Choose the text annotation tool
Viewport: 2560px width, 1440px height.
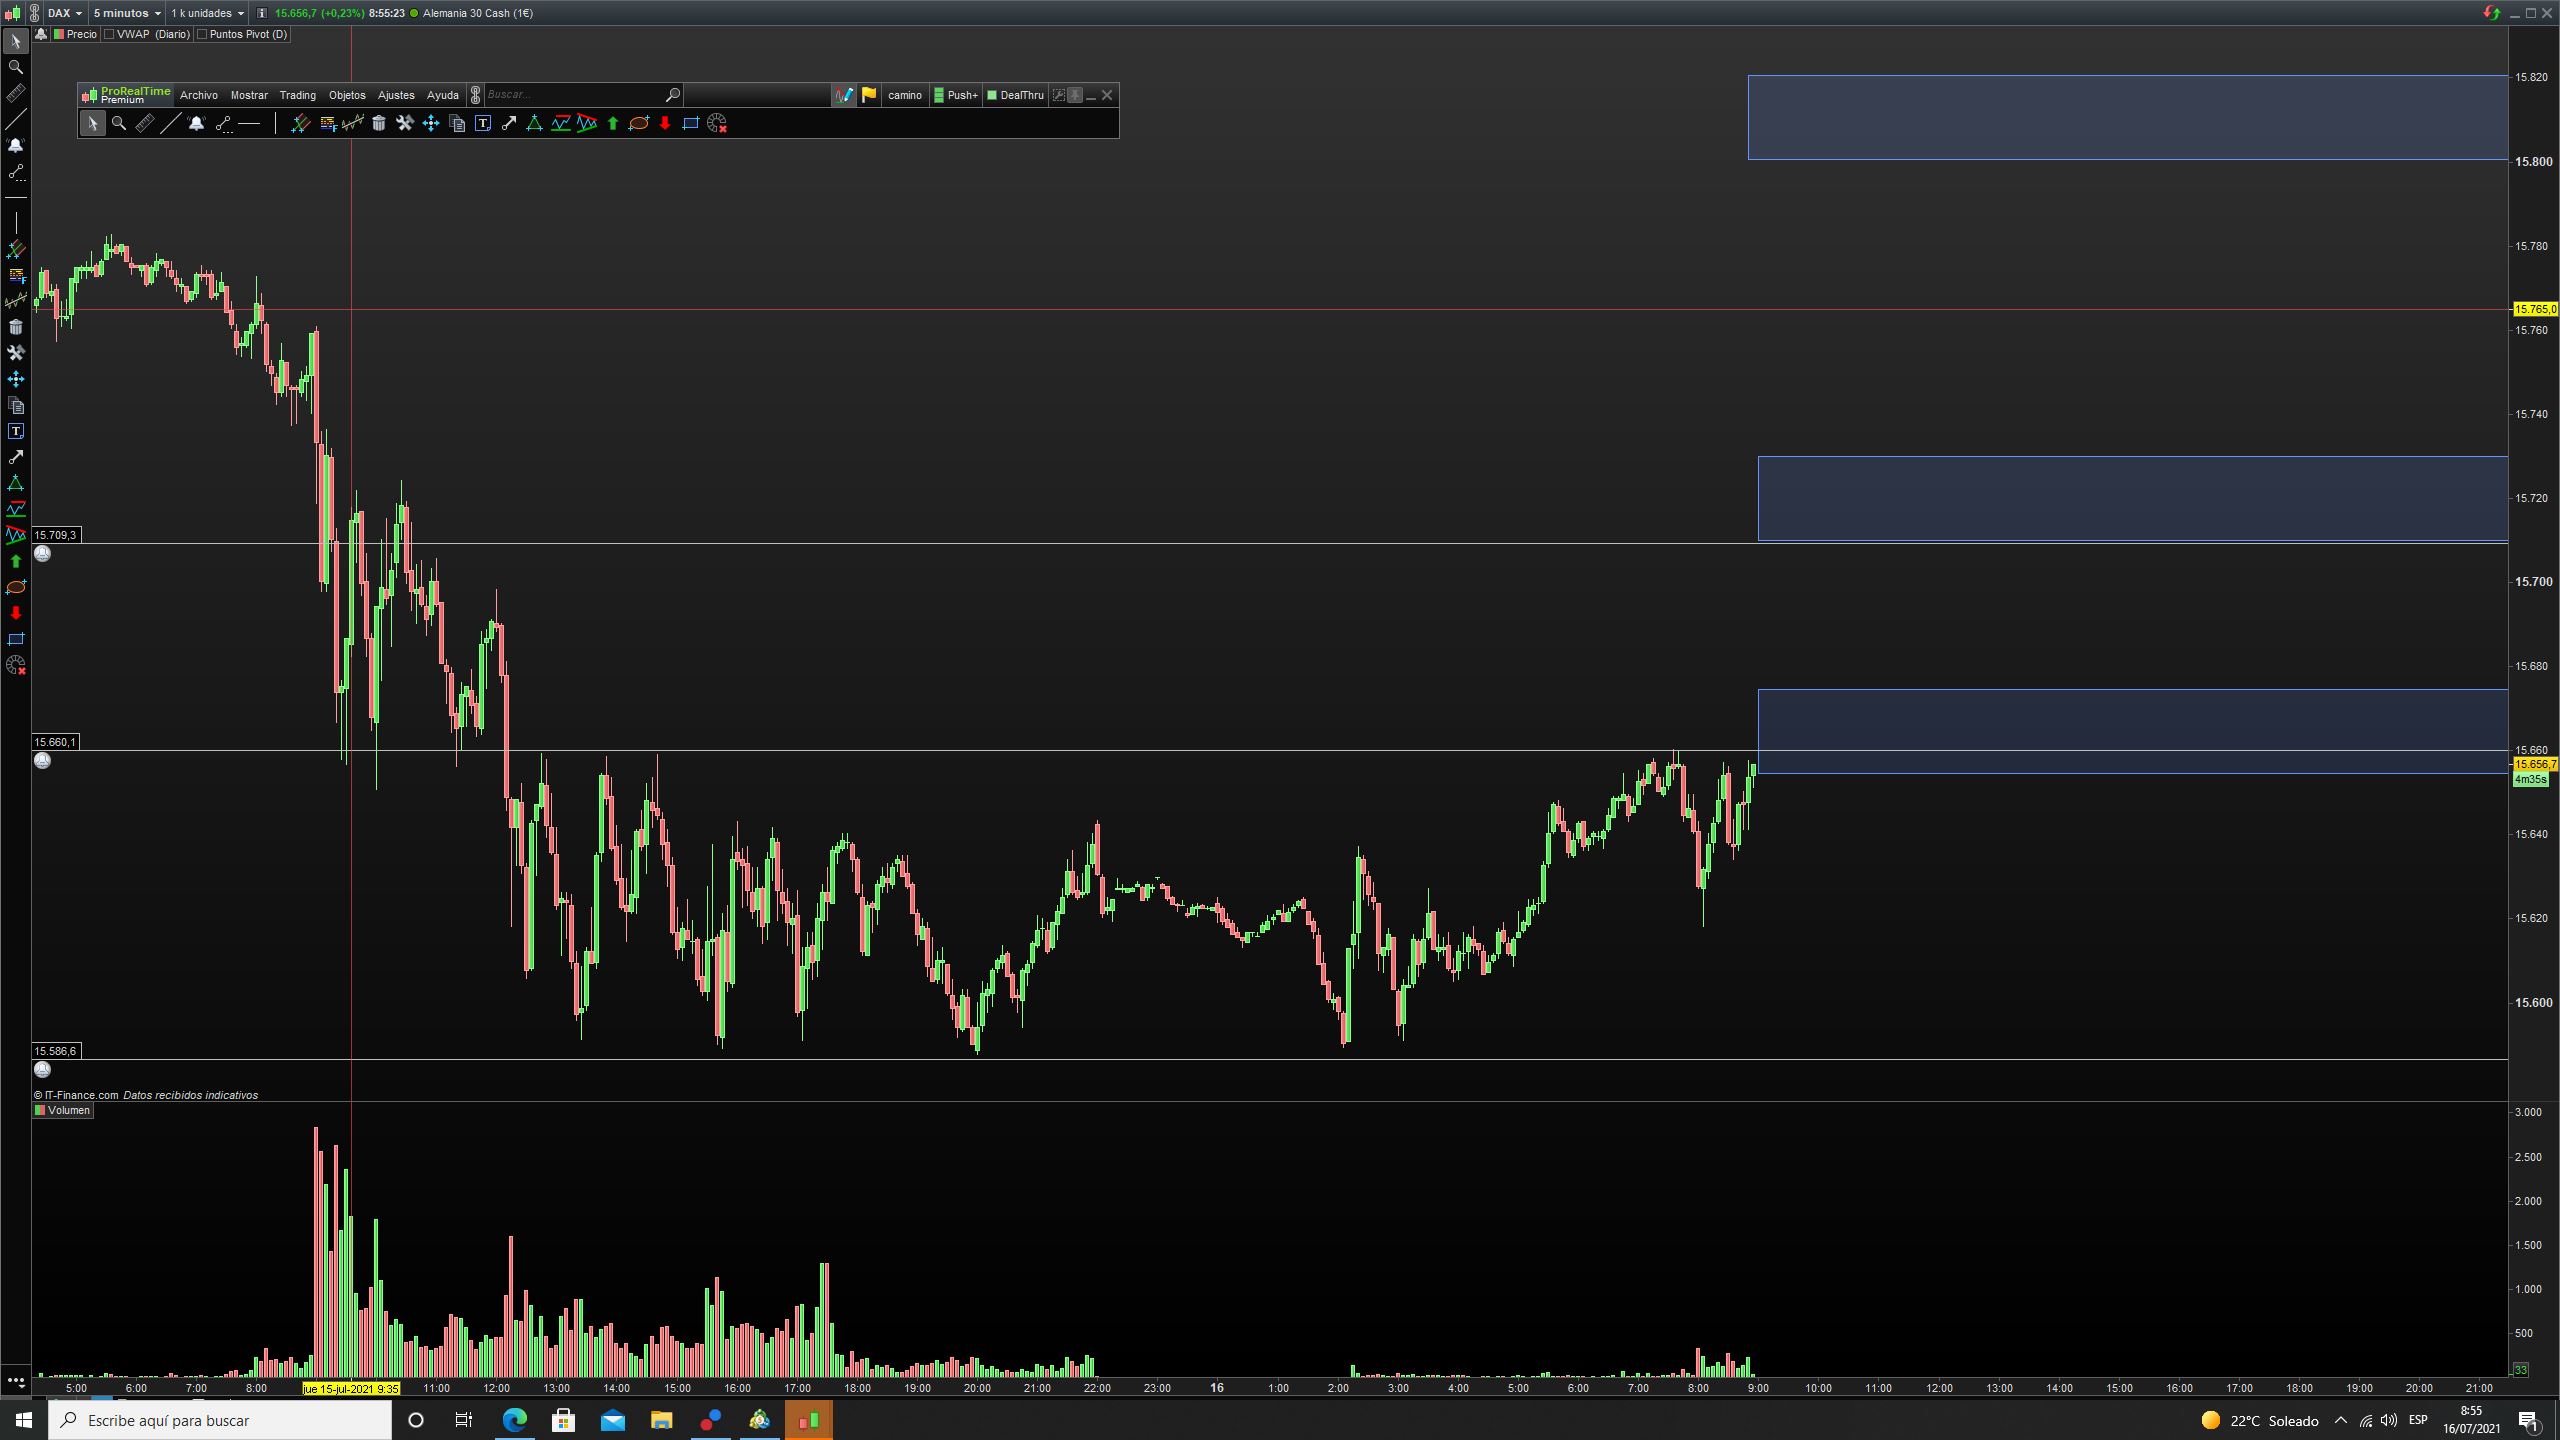483,123
